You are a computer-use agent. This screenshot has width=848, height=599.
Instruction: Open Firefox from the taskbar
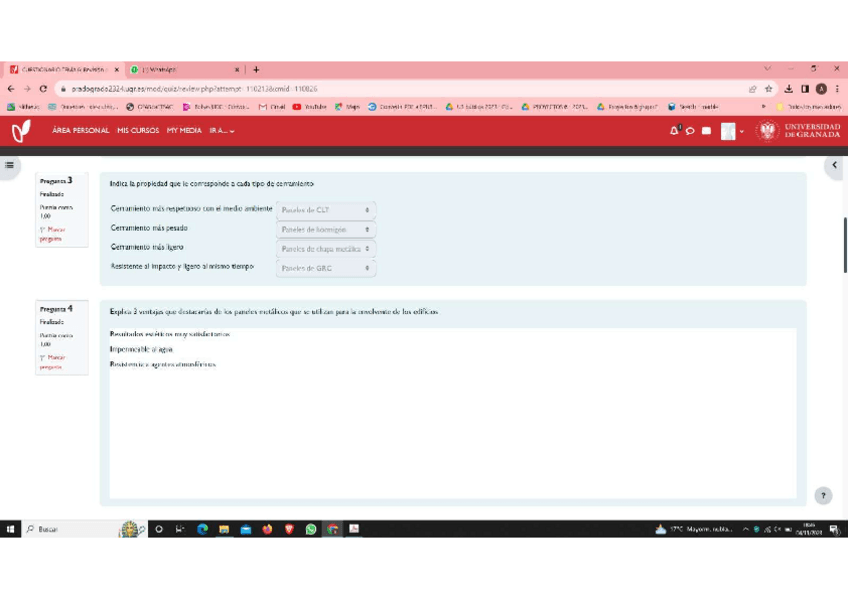pyautogui.click(x=267, y=529)
